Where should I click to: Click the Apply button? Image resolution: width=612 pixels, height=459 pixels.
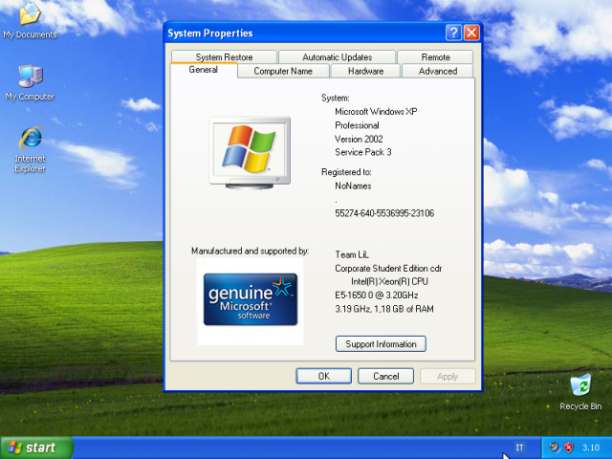click(448, 376)
